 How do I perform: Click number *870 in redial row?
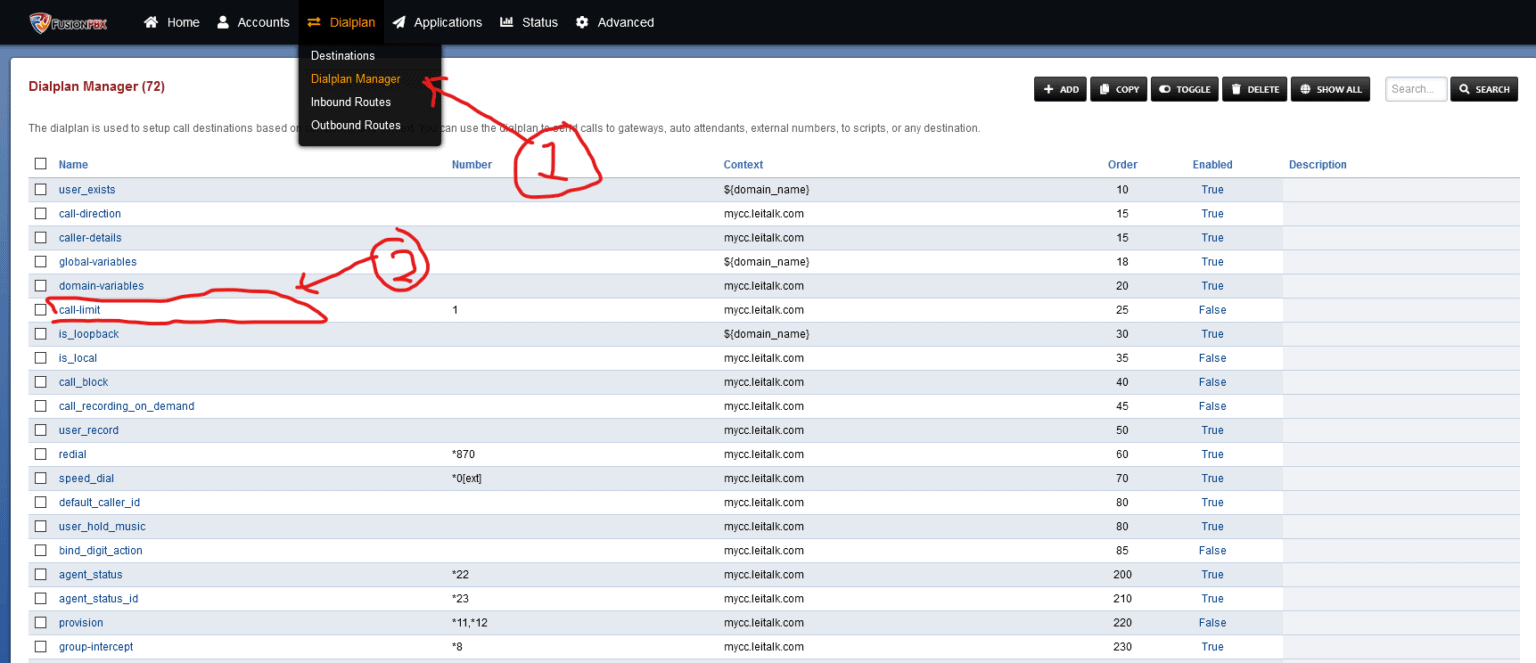(x=464, y=454)
